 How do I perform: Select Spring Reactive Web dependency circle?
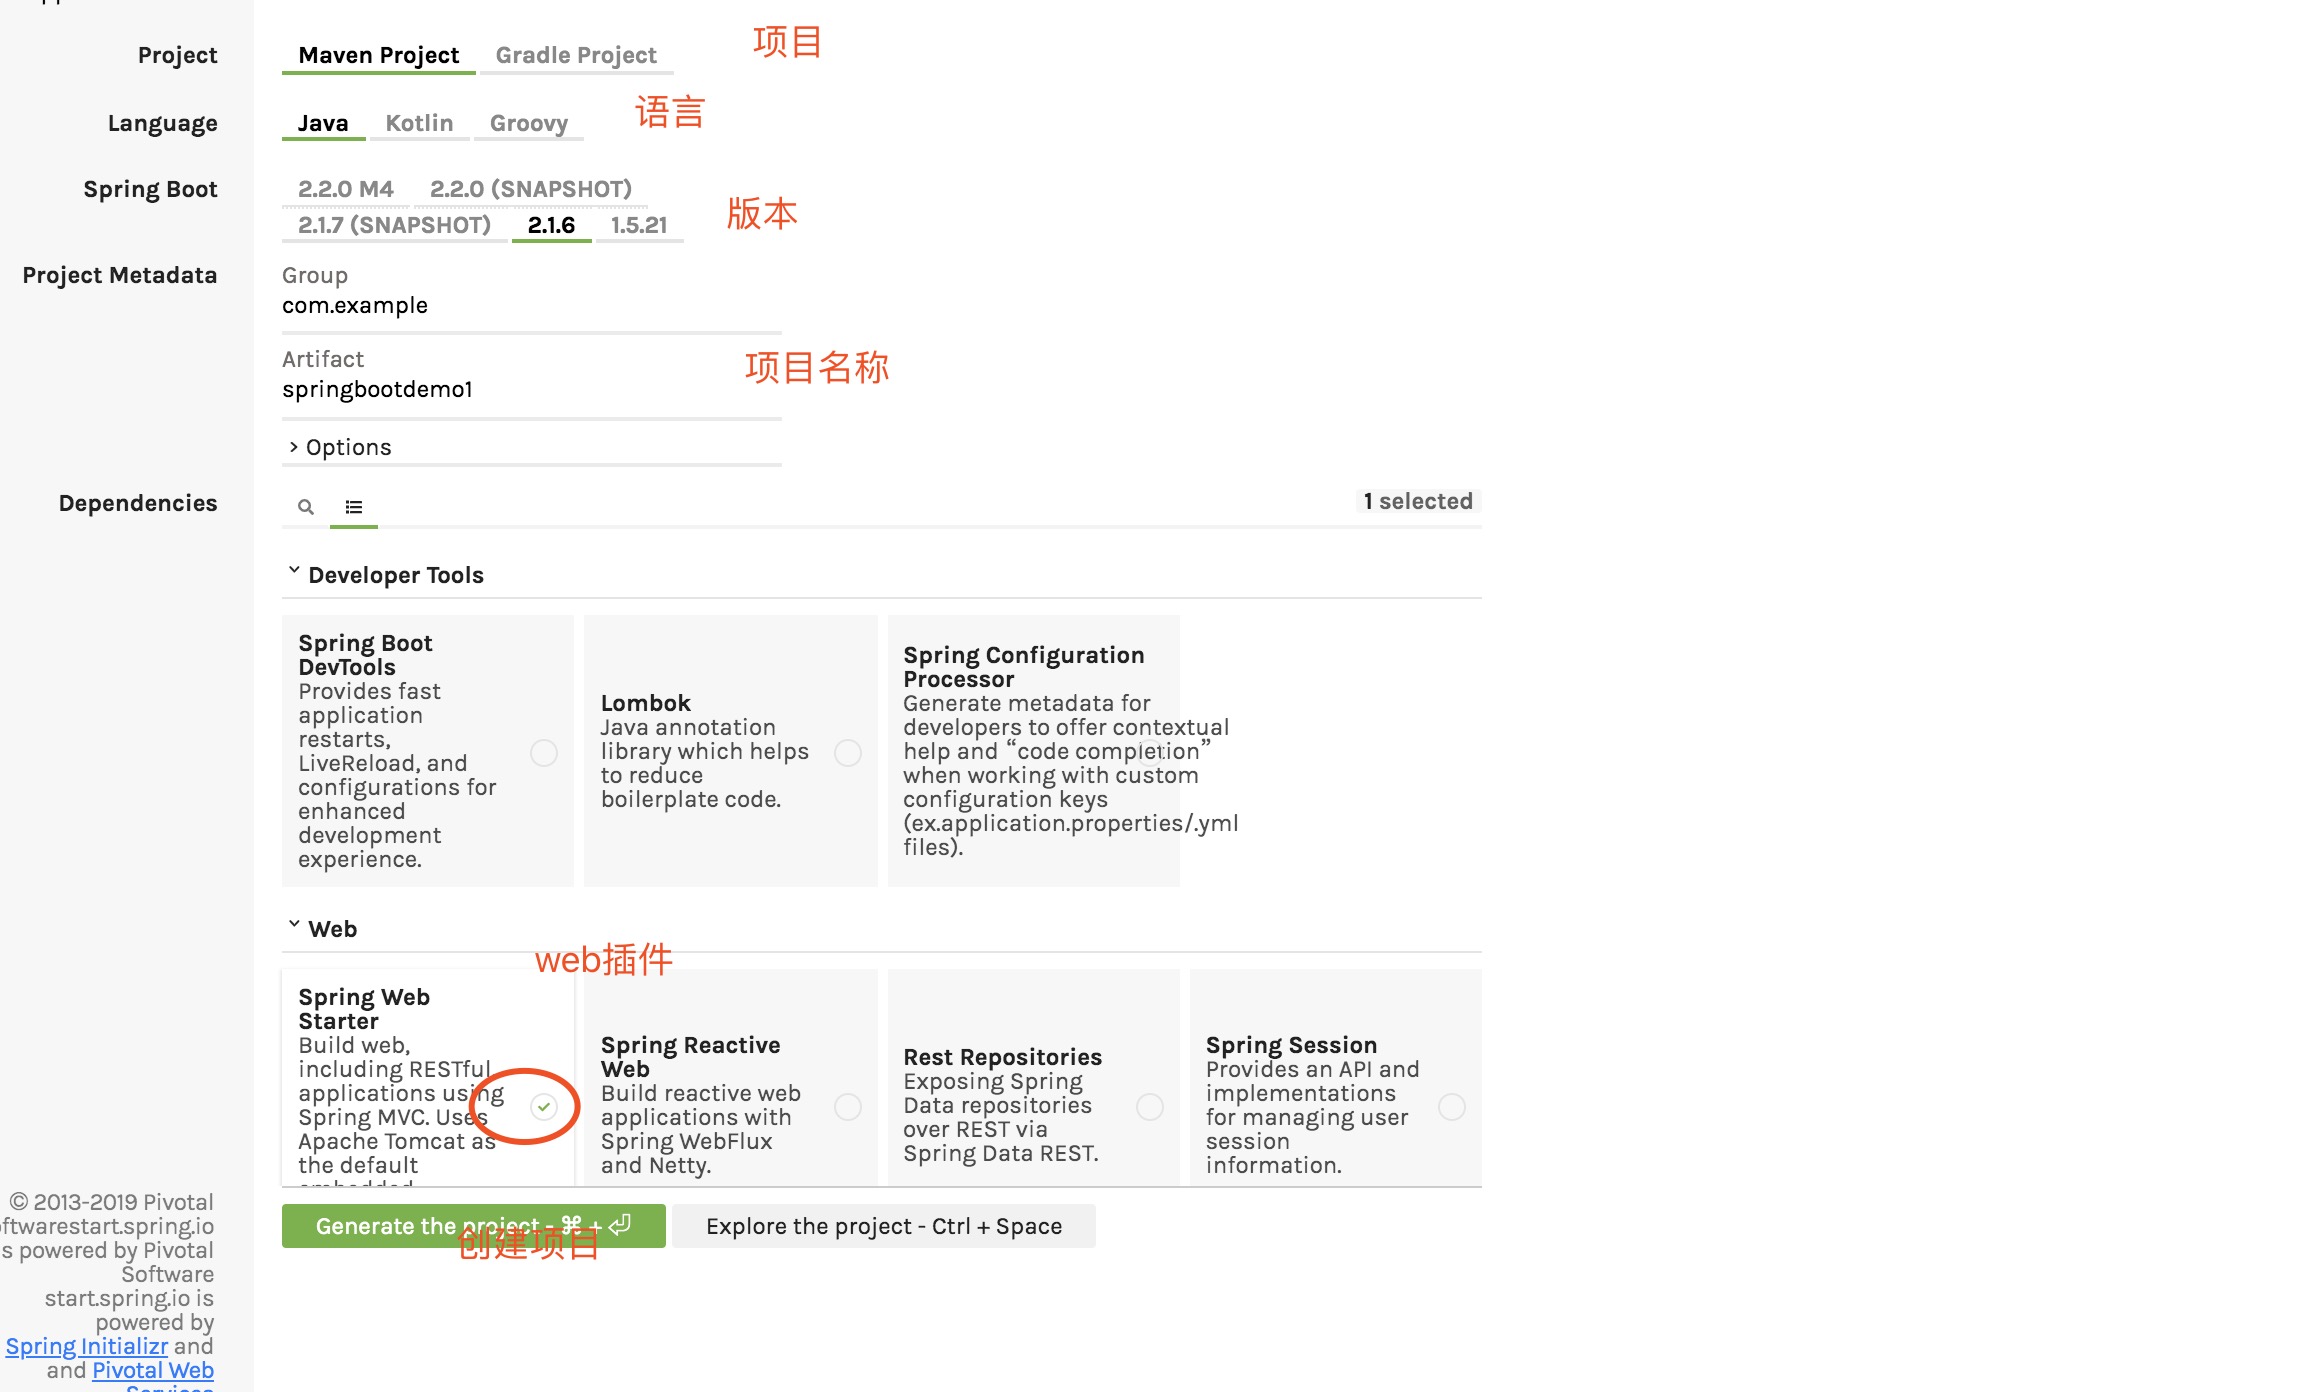click(848, 1107)
